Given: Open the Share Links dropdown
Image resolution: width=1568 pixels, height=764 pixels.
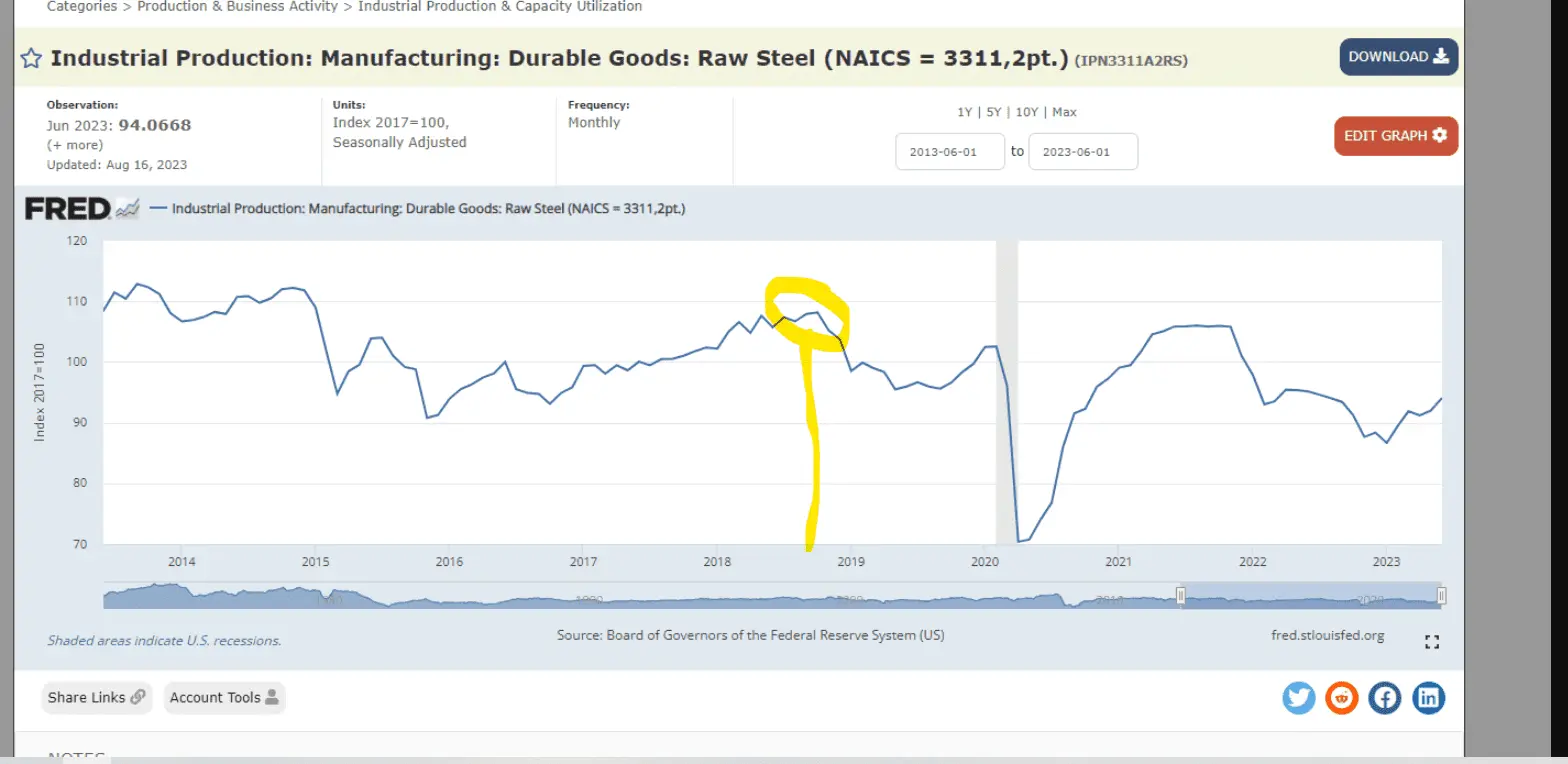Looking at the screenshot, I should click(96, 698).
